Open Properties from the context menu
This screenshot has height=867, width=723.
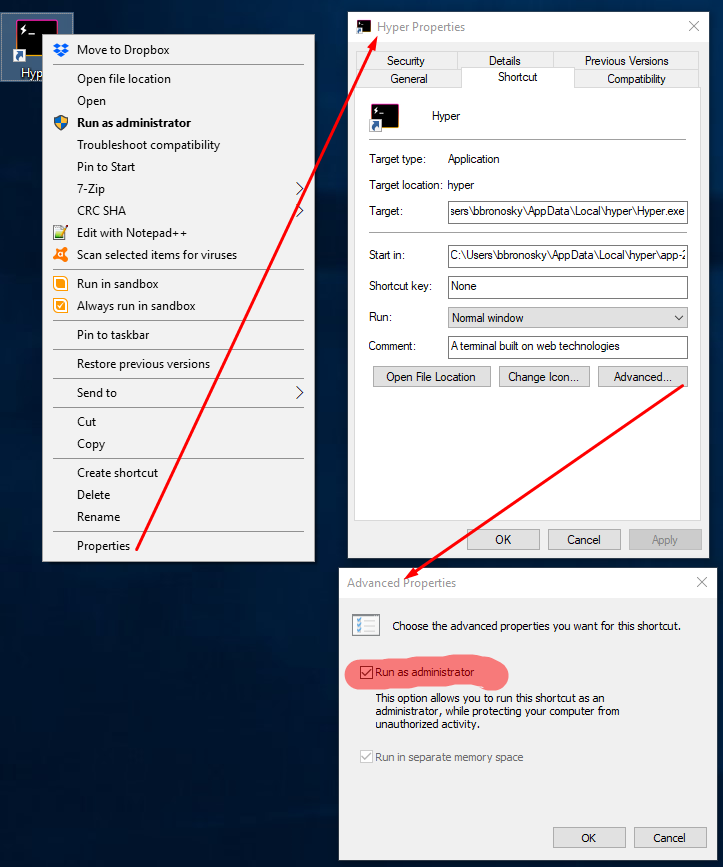coord(179,546)
